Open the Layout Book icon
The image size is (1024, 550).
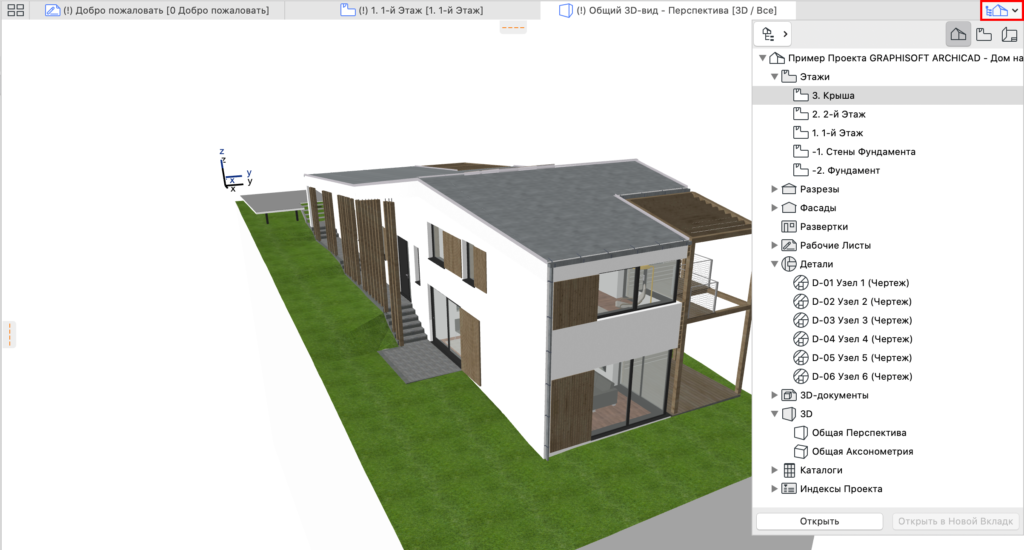coord(1009,34)
